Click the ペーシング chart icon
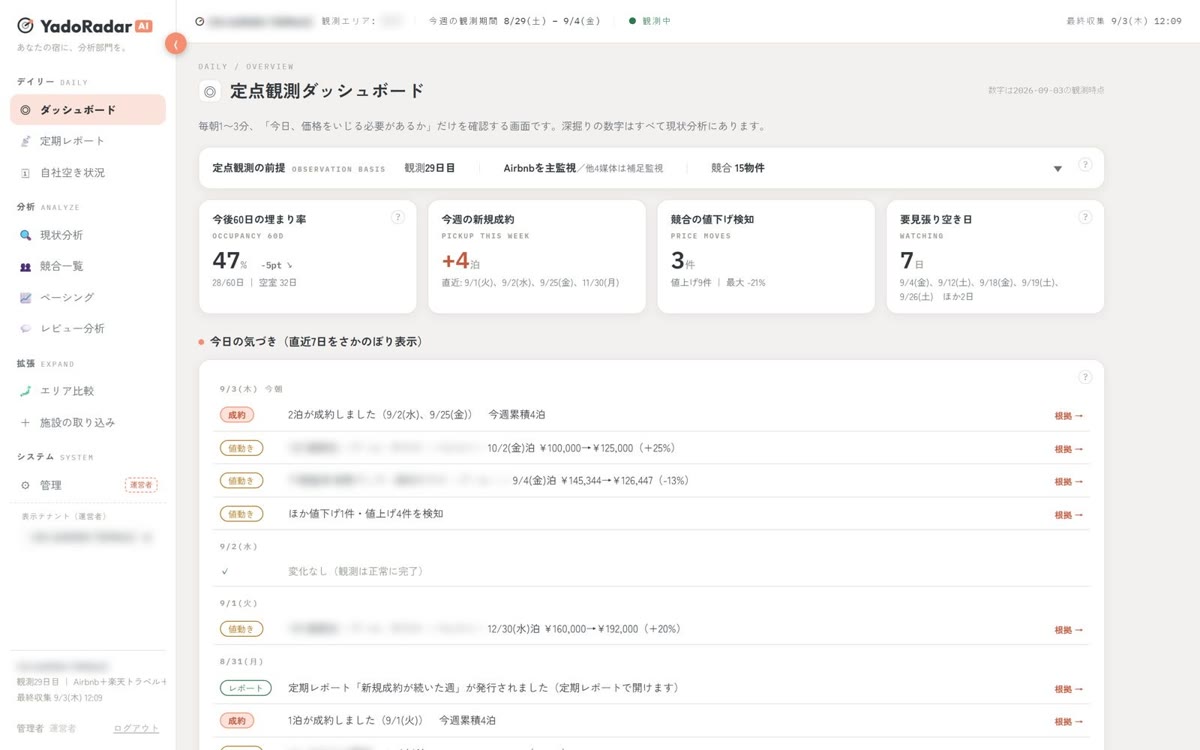The image size is (1200, 750). [26, 297]
